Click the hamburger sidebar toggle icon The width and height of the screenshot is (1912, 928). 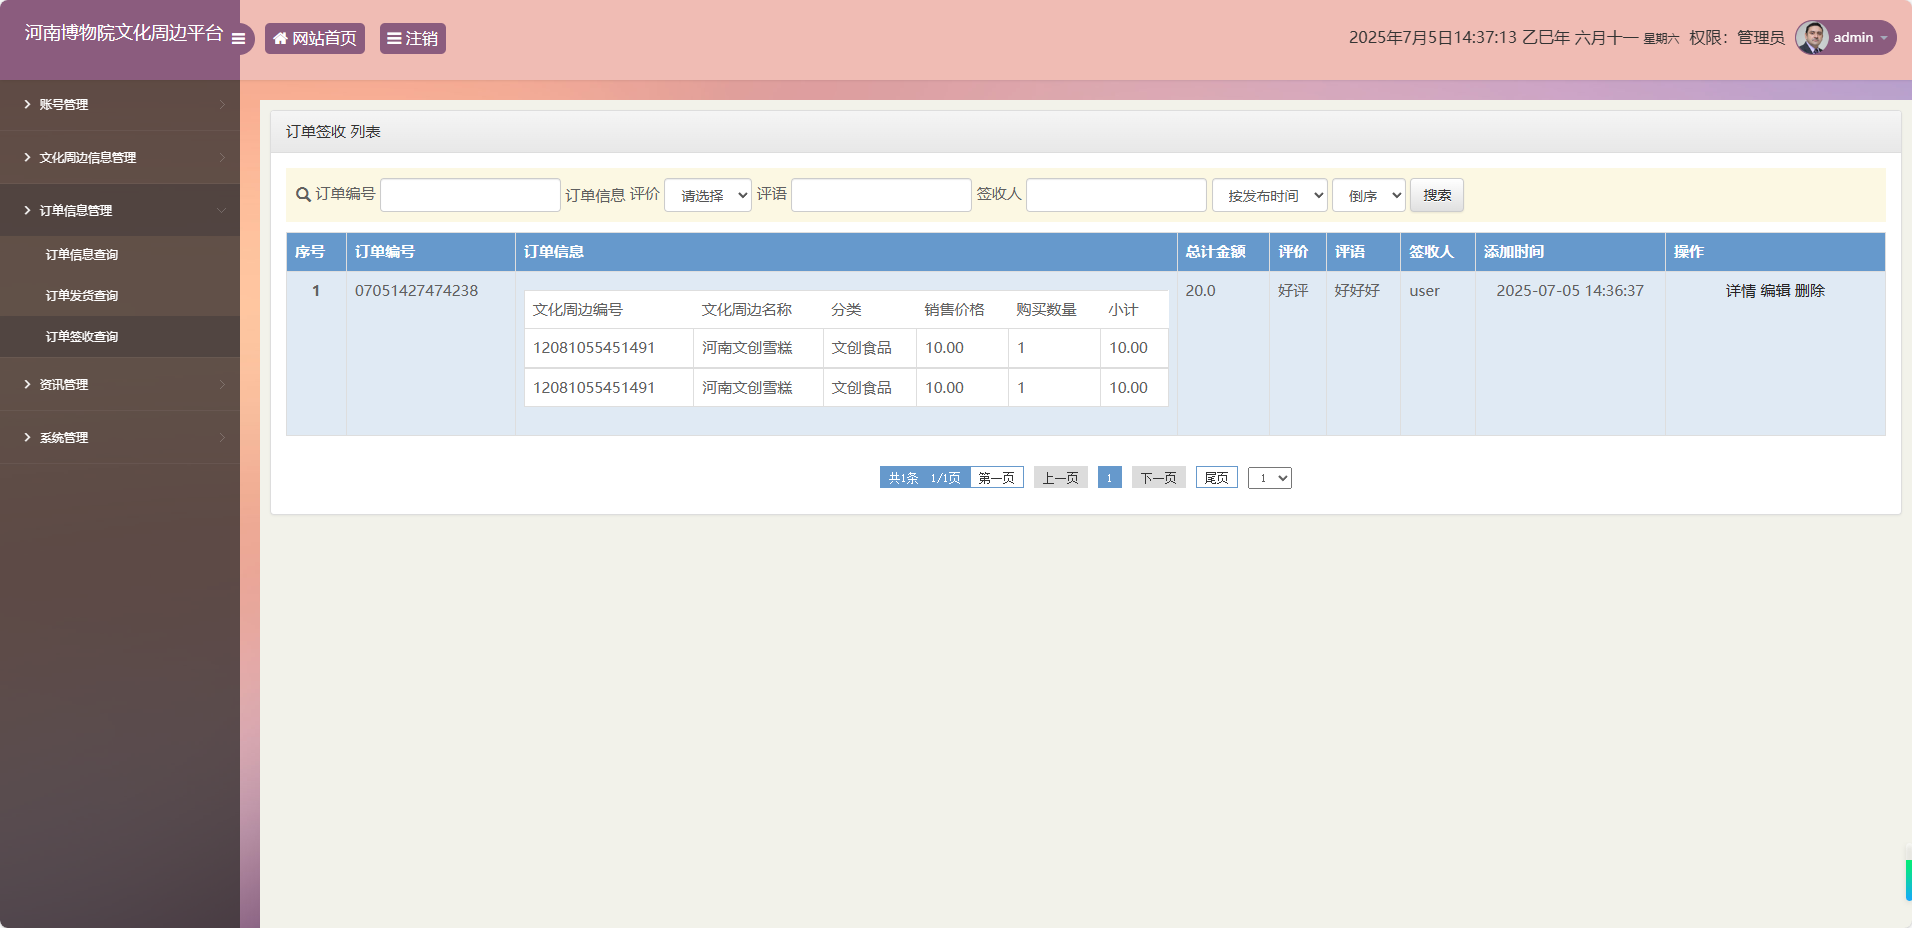coord(238,39)
